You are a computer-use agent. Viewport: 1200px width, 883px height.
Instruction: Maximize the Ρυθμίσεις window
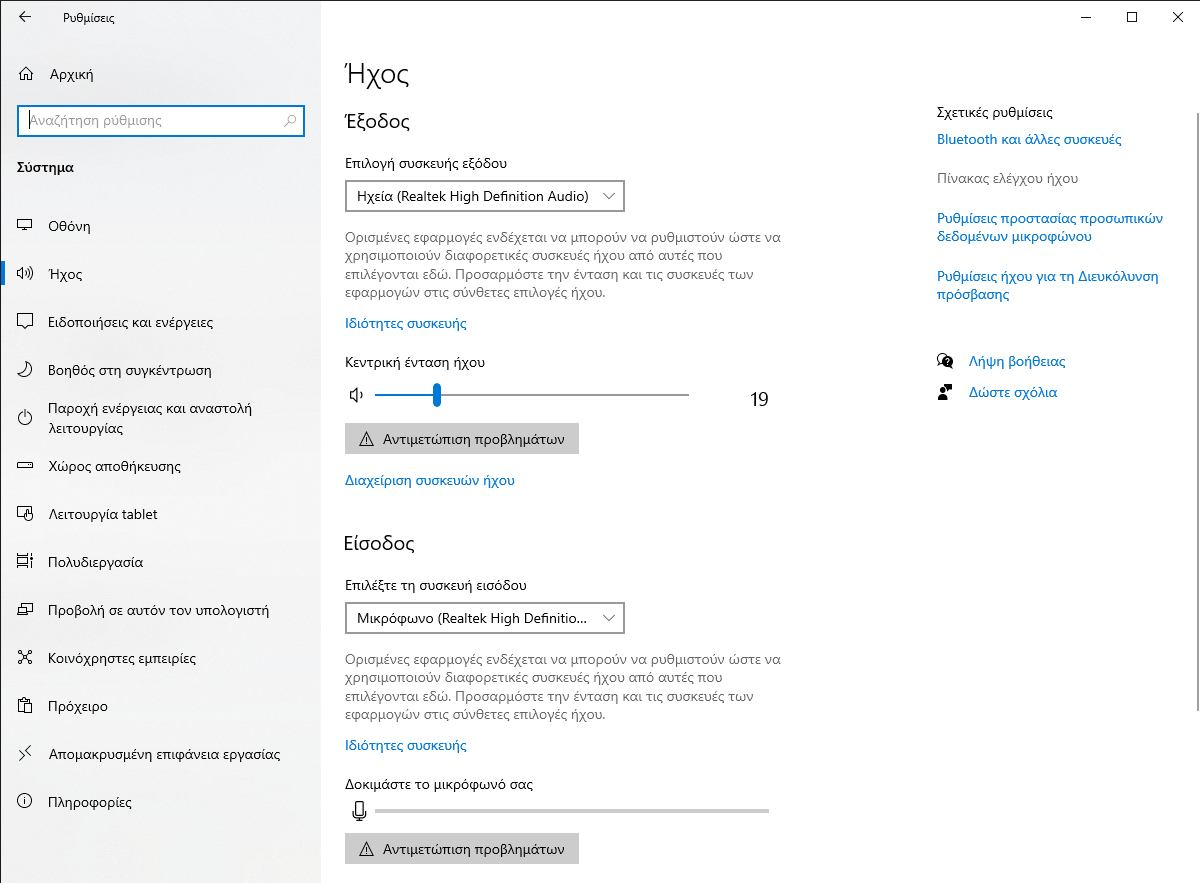tap(1132, 17)
